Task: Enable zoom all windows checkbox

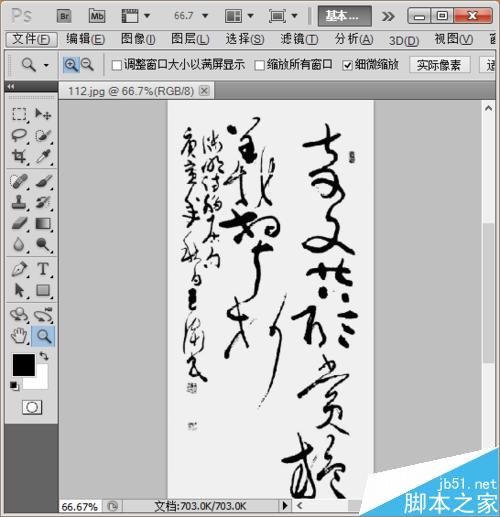Action: [x=259, y=65]
